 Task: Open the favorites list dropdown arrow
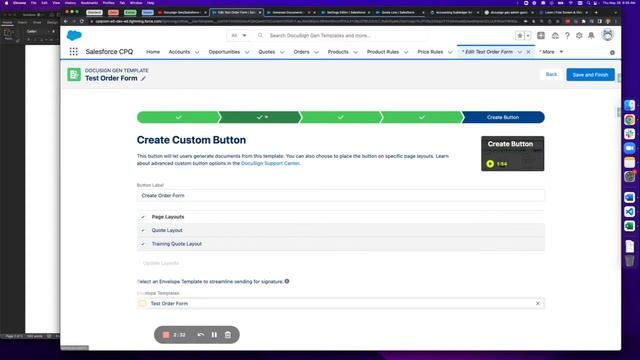(x=528, y=36)
